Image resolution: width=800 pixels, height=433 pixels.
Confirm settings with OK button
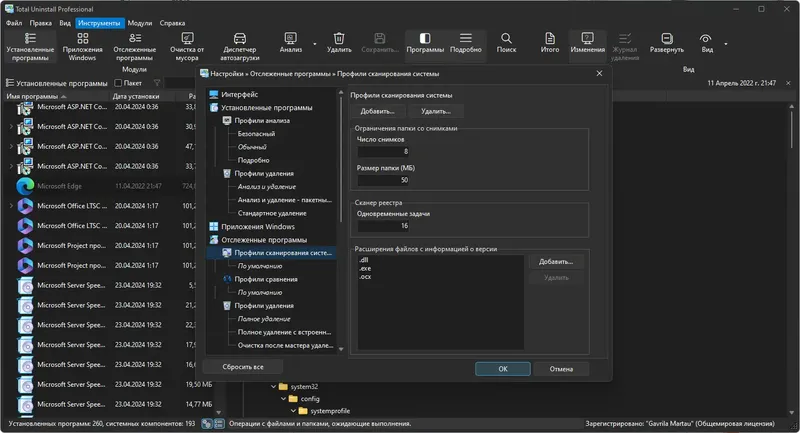tap(503, 369)
